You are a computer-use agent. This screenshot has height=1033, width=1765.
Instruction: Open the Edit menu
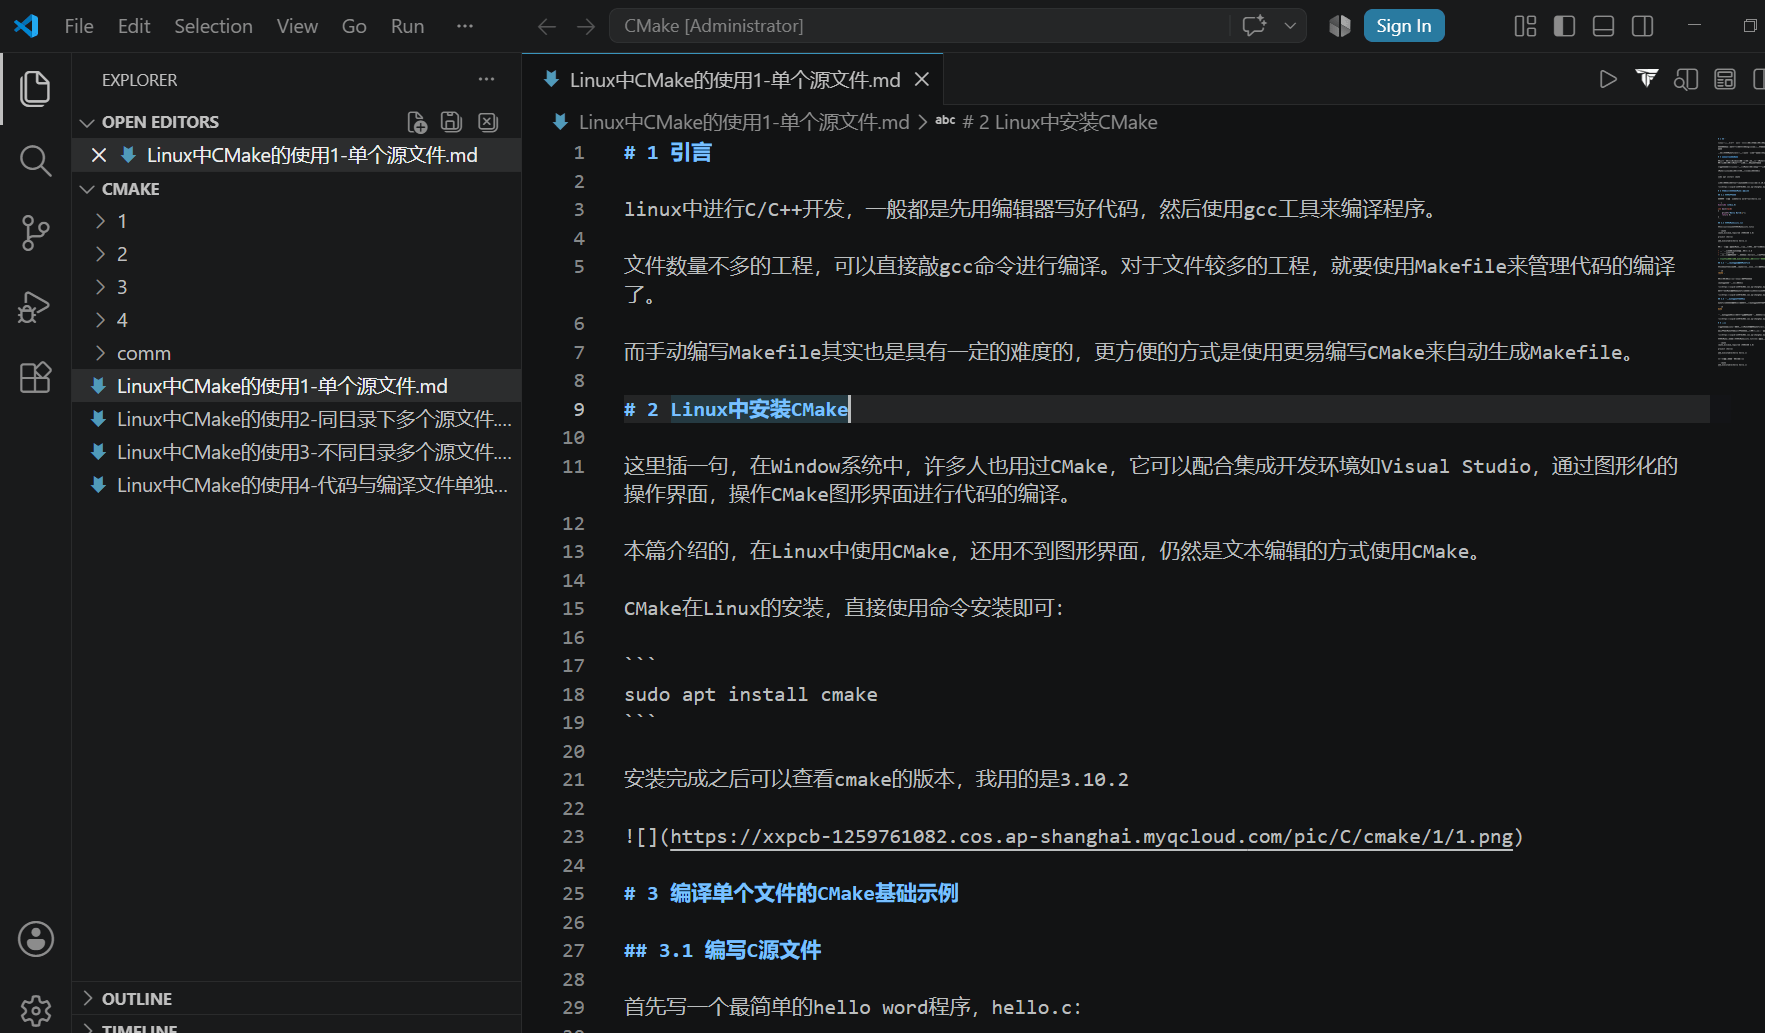(x=134, y=26)
